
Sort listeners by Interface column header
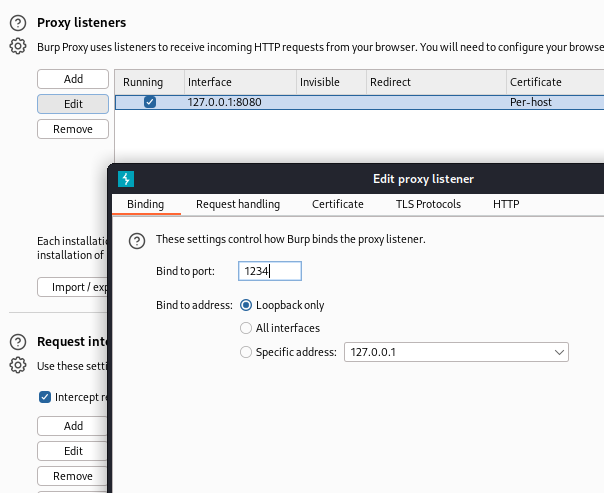tap(240, 82)
